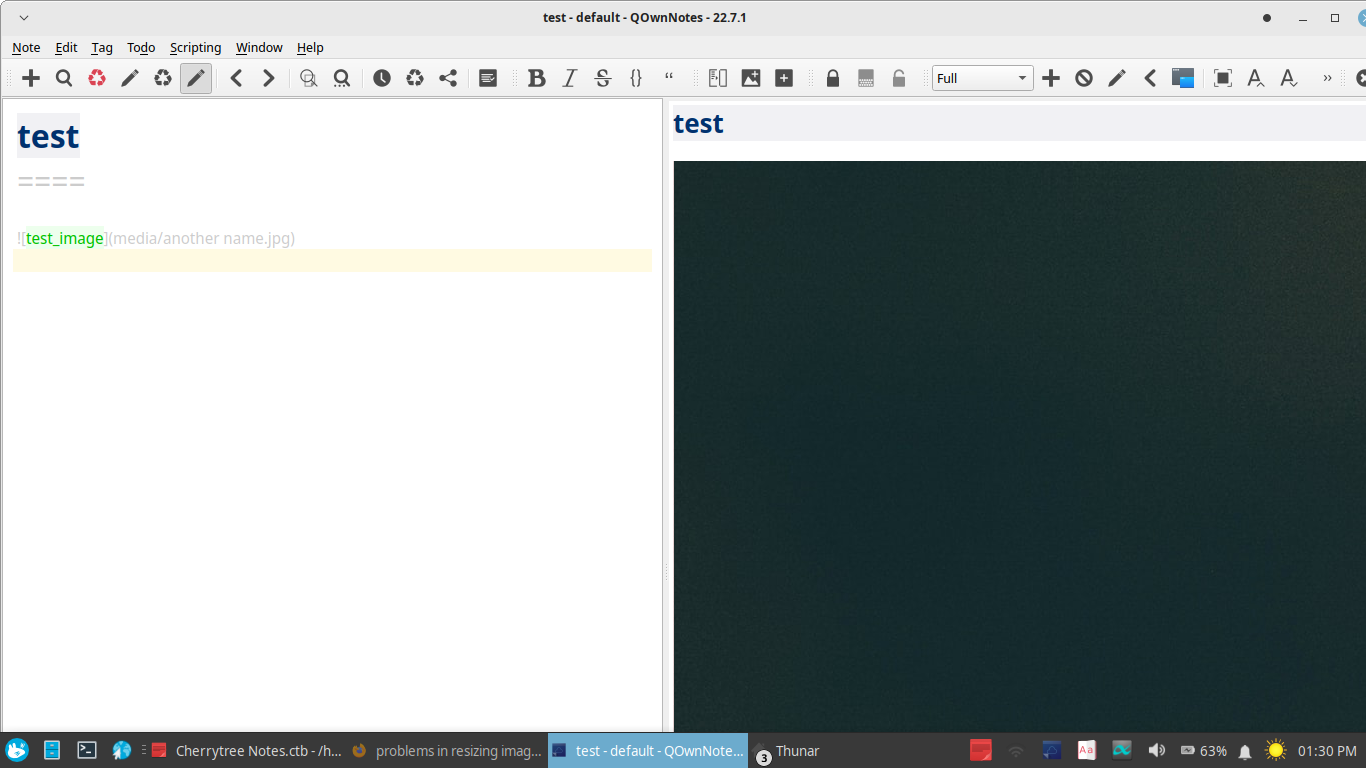
Task: Click the grey keyboard edit-encrypted-note icon
Action: (x=866, y=78)
